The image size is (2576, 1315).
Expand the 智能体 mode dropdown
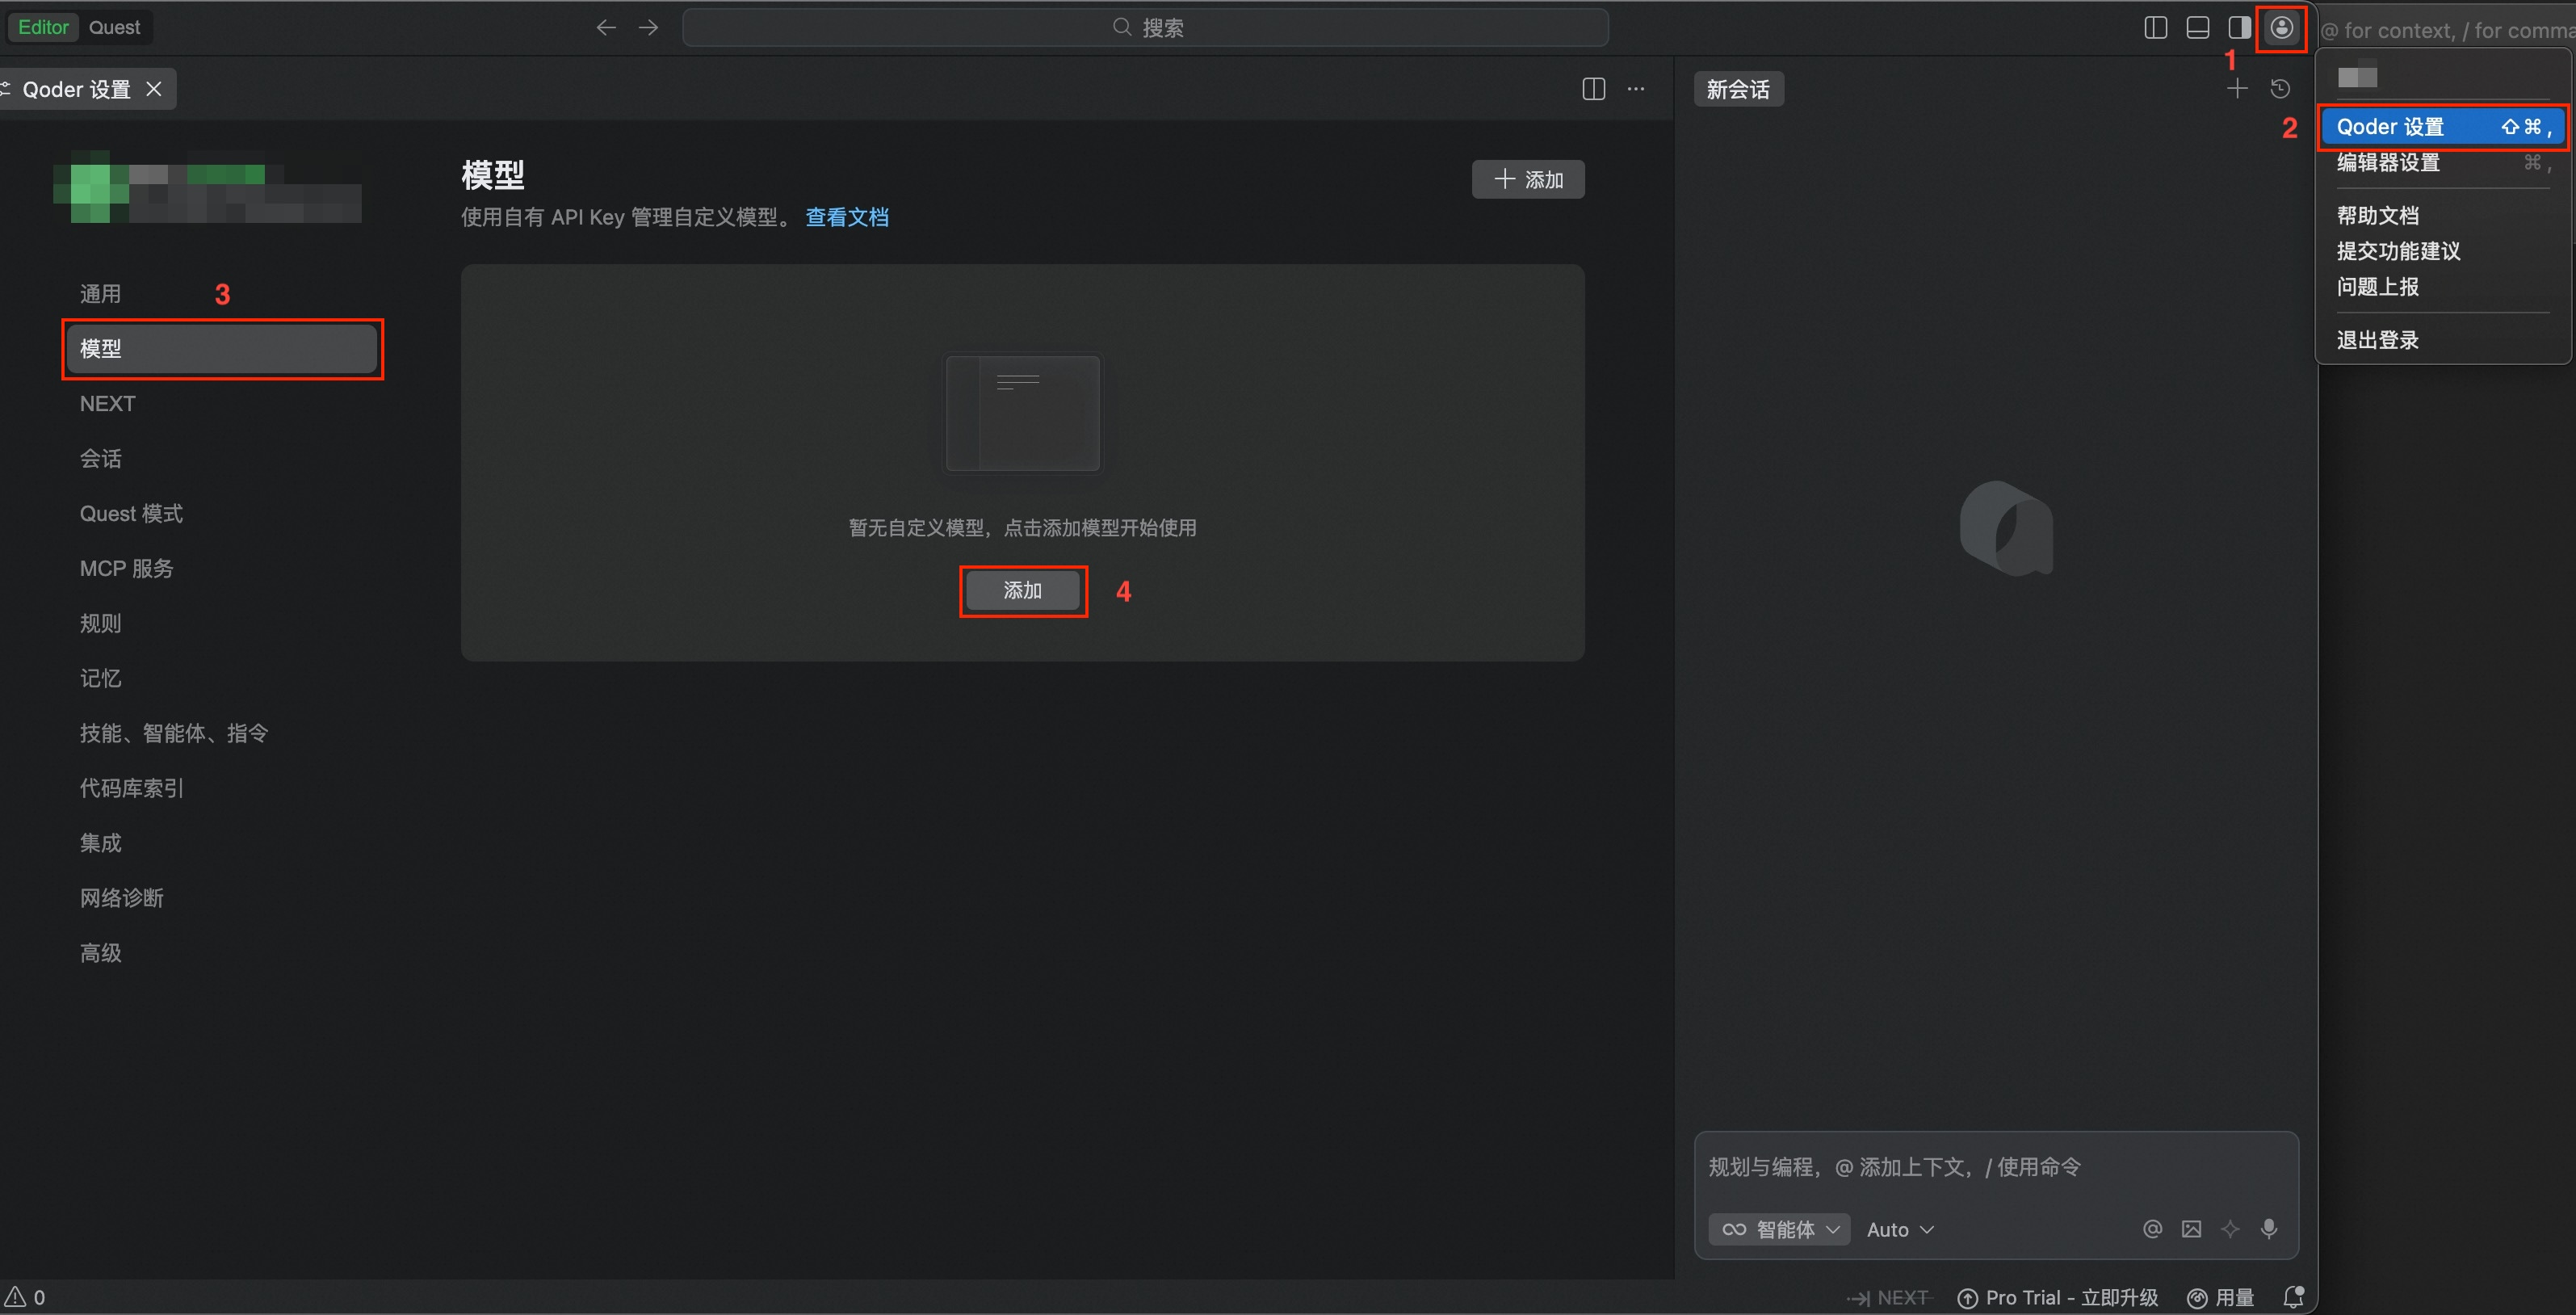tap(1779, 1229)
